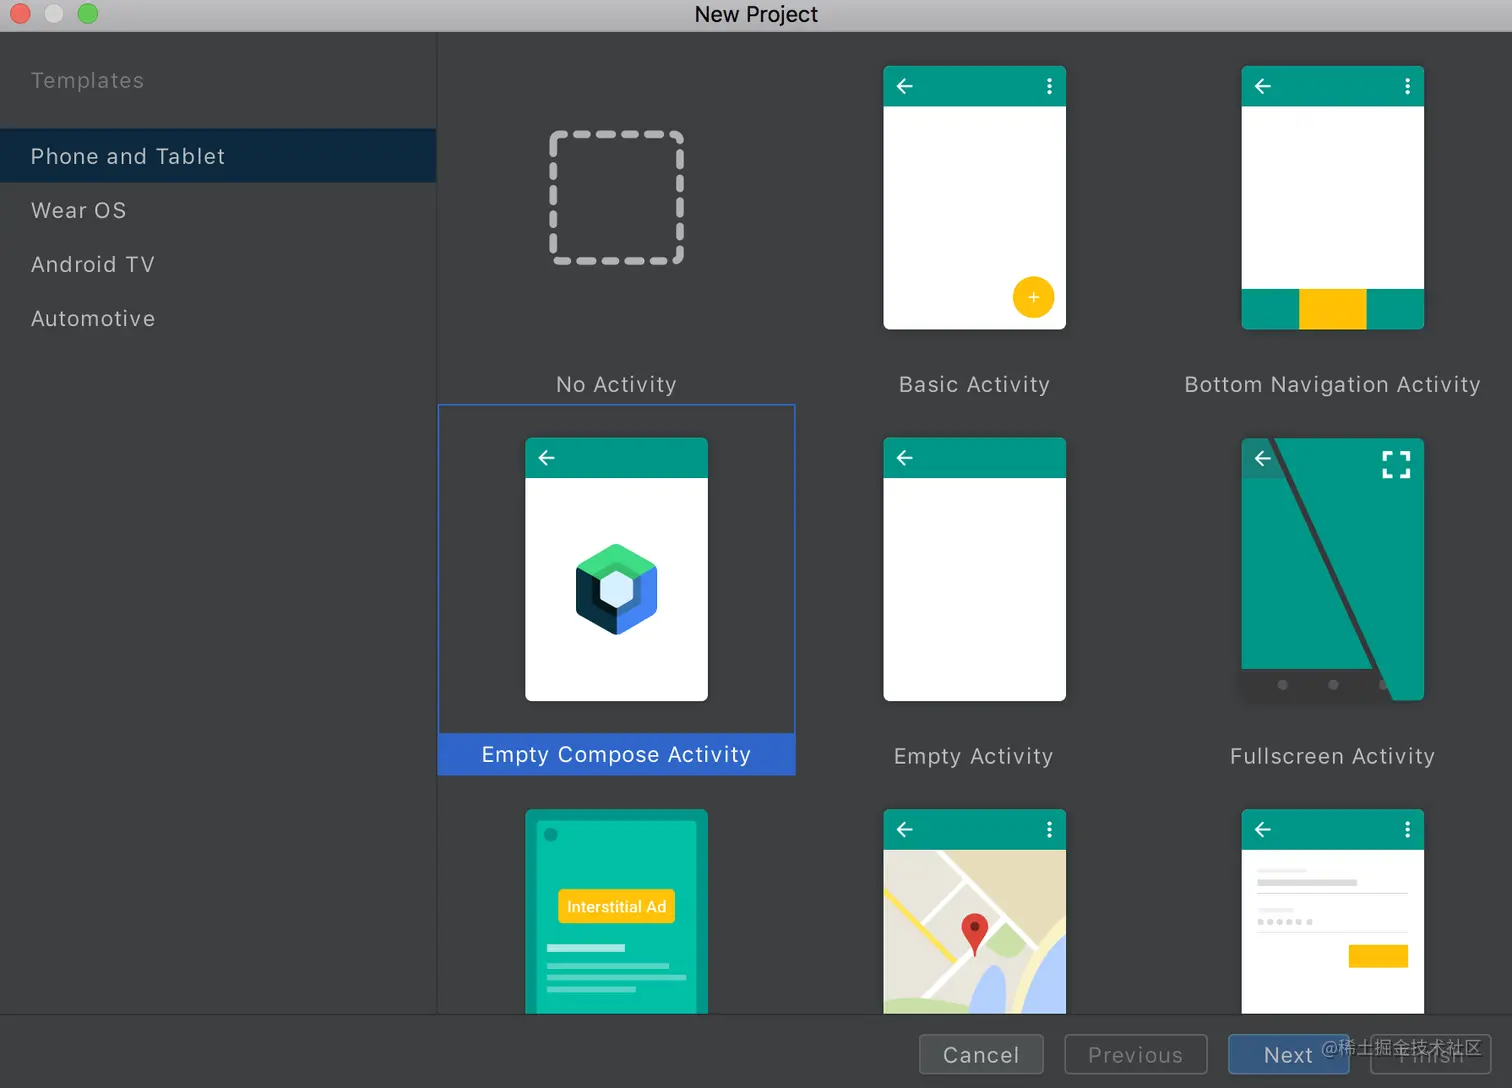
Task: Click the Bottom Navigation Activity label
Action: pyautogui.click(x=1332, y=384)
